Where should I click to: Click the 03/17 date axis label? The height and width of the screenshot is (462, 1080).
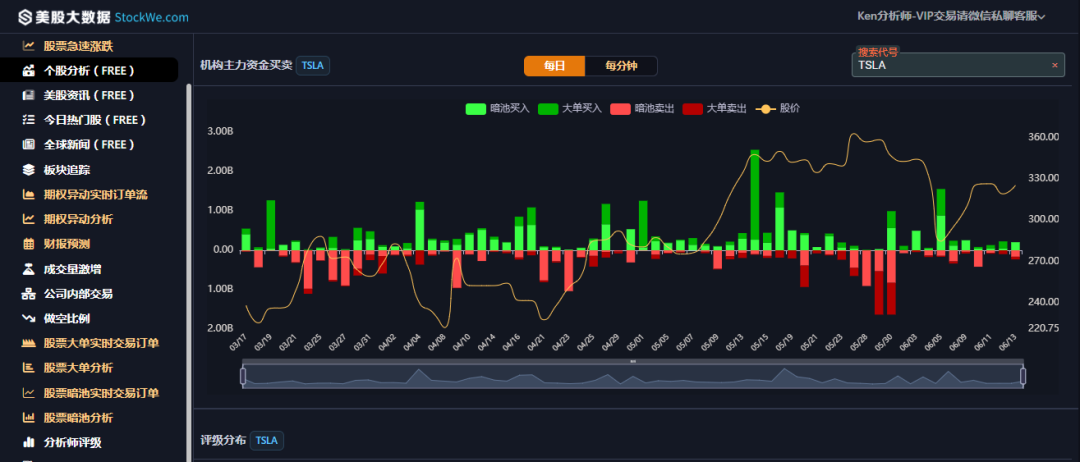[x=238, y=342]
